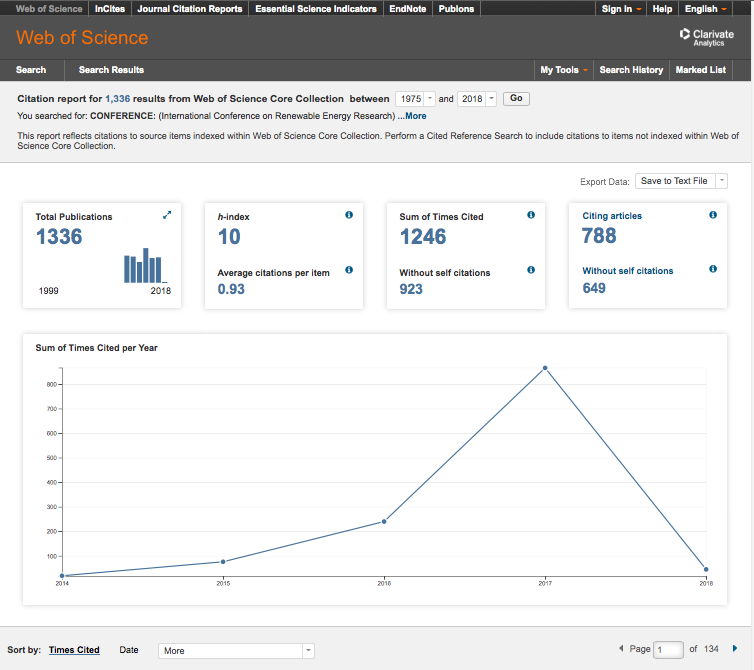Click the 2014 data point on the chart
754x670 pixels.
[x=62, y=576]
